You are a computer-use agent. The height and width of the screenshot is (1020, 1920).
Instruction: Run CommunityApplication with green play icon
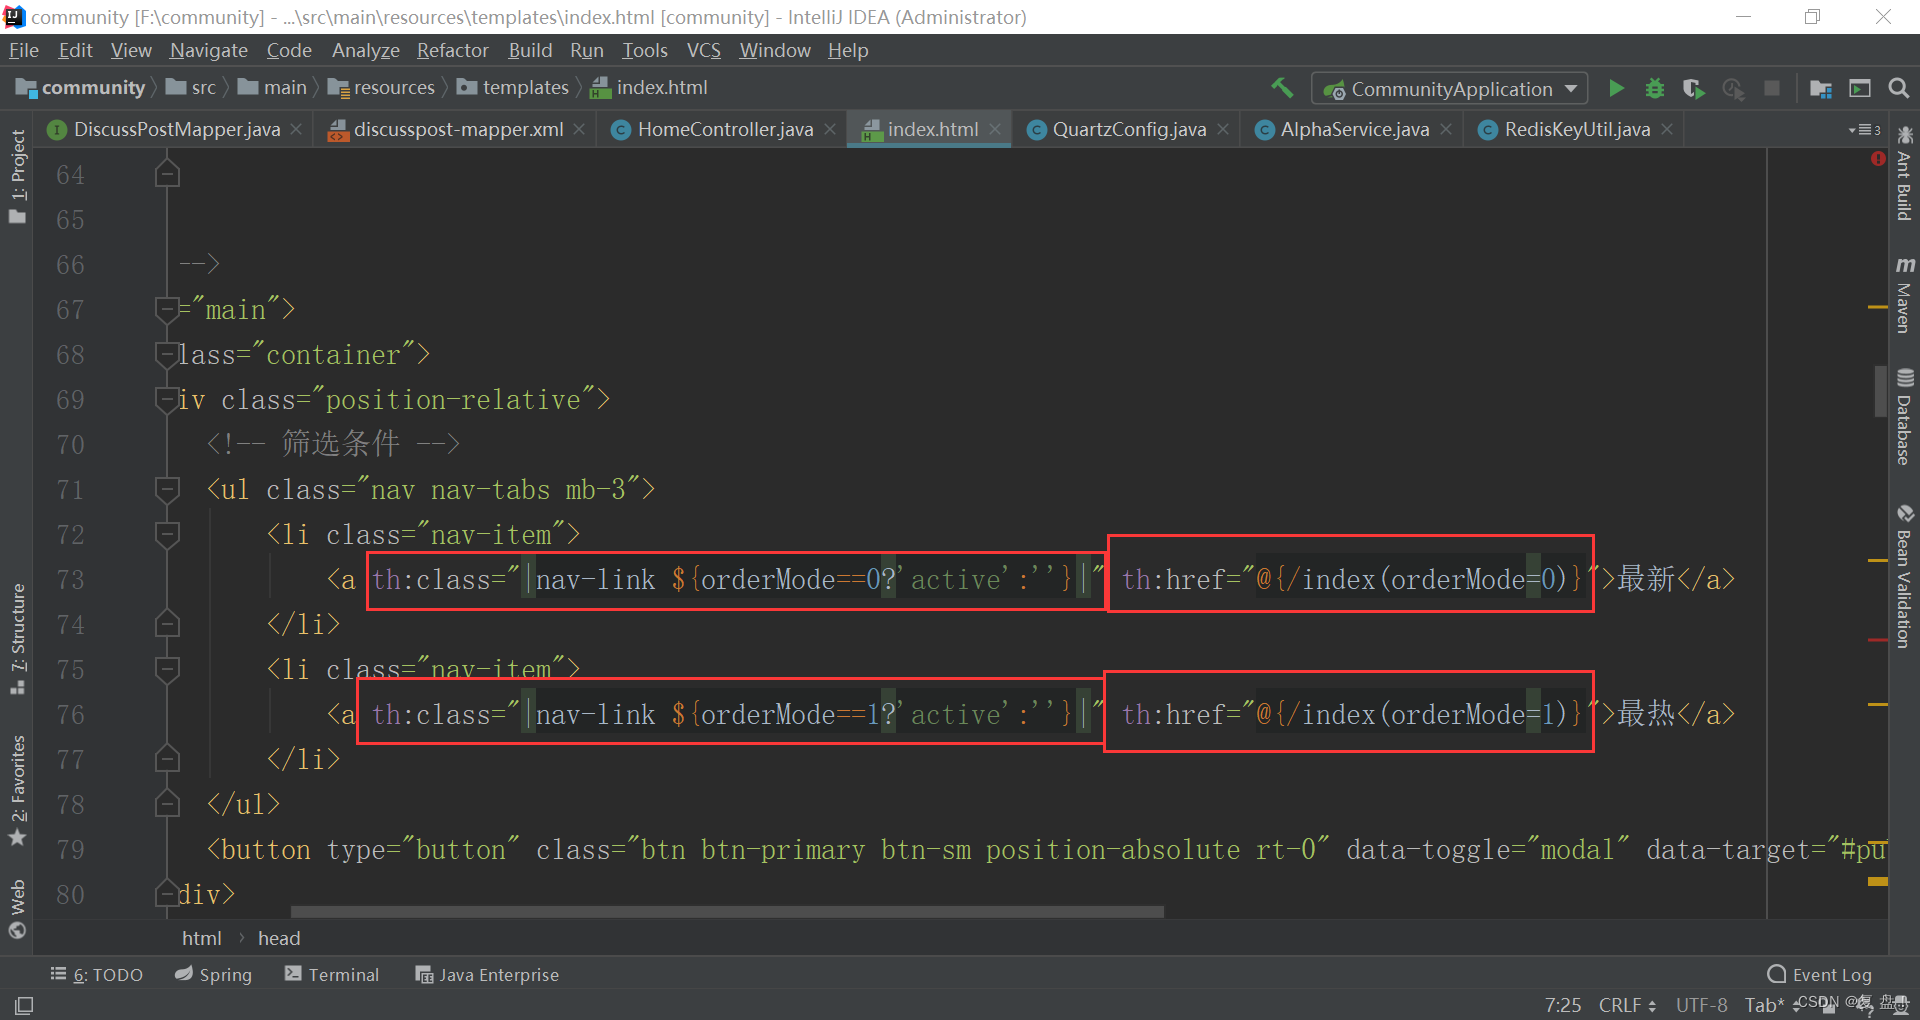(x=1616, y=88)
